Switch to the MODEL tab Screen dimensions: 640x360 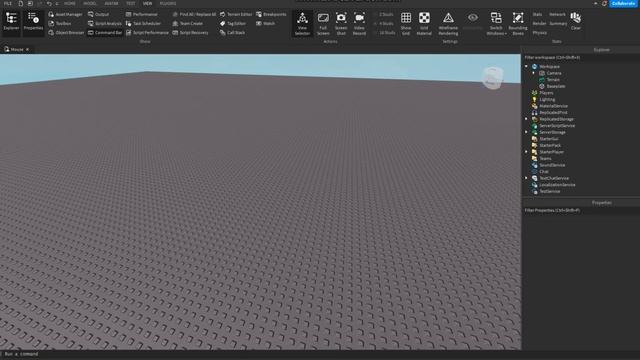pyautogui.click(x=90, y=3)
